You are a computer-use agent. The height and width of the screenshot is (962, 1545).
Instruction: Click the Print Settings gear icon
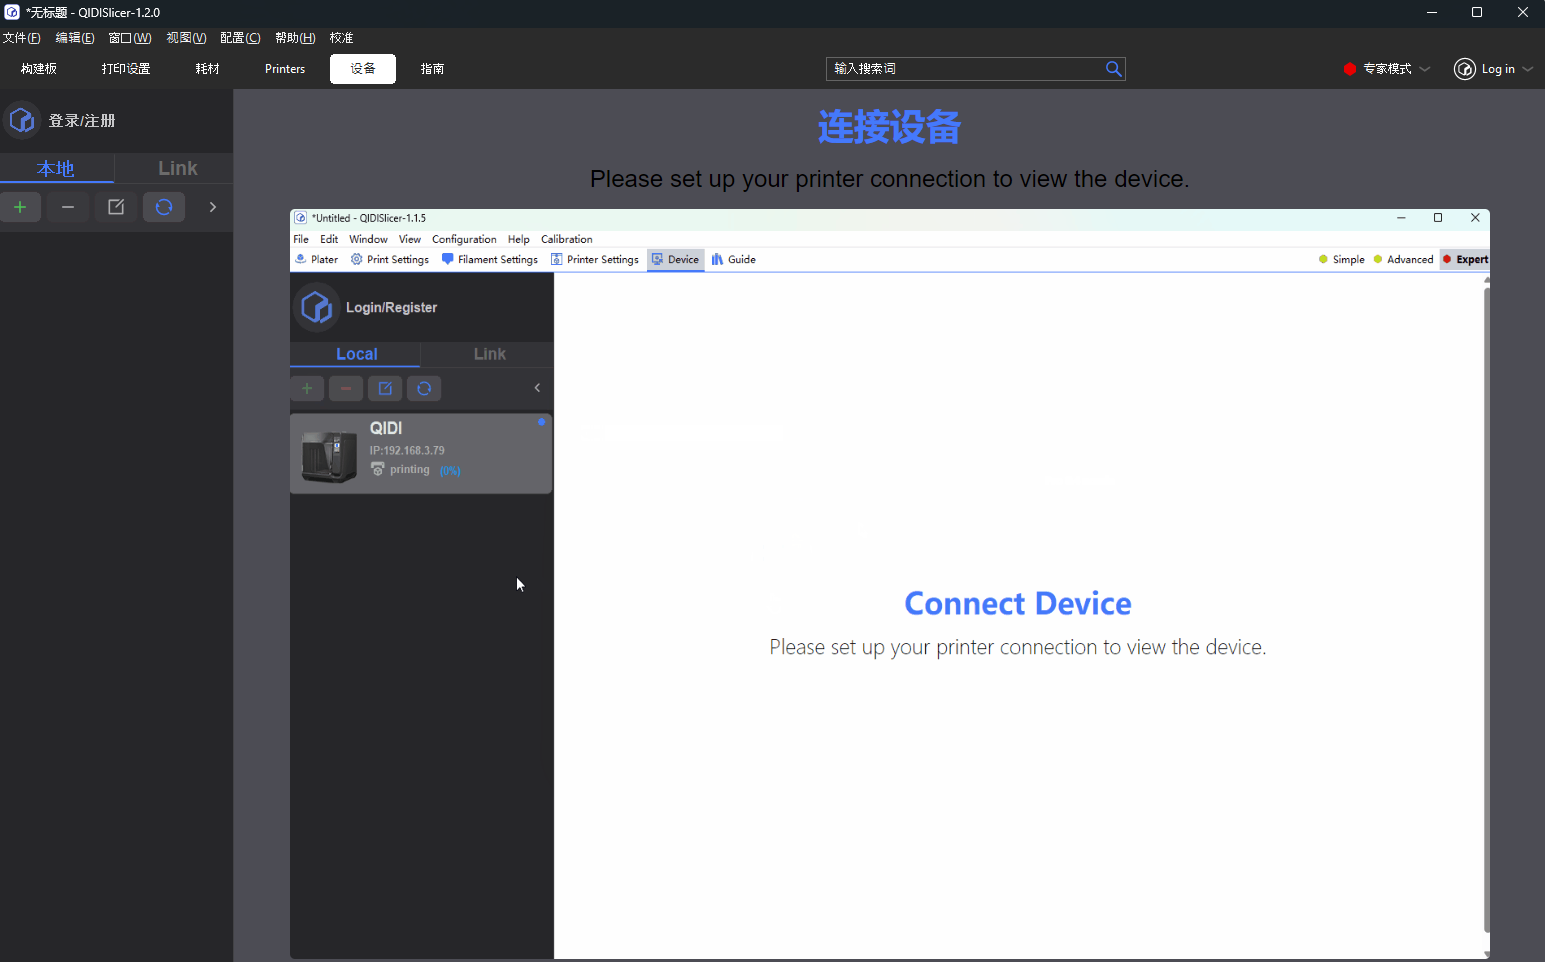(356, 259)
